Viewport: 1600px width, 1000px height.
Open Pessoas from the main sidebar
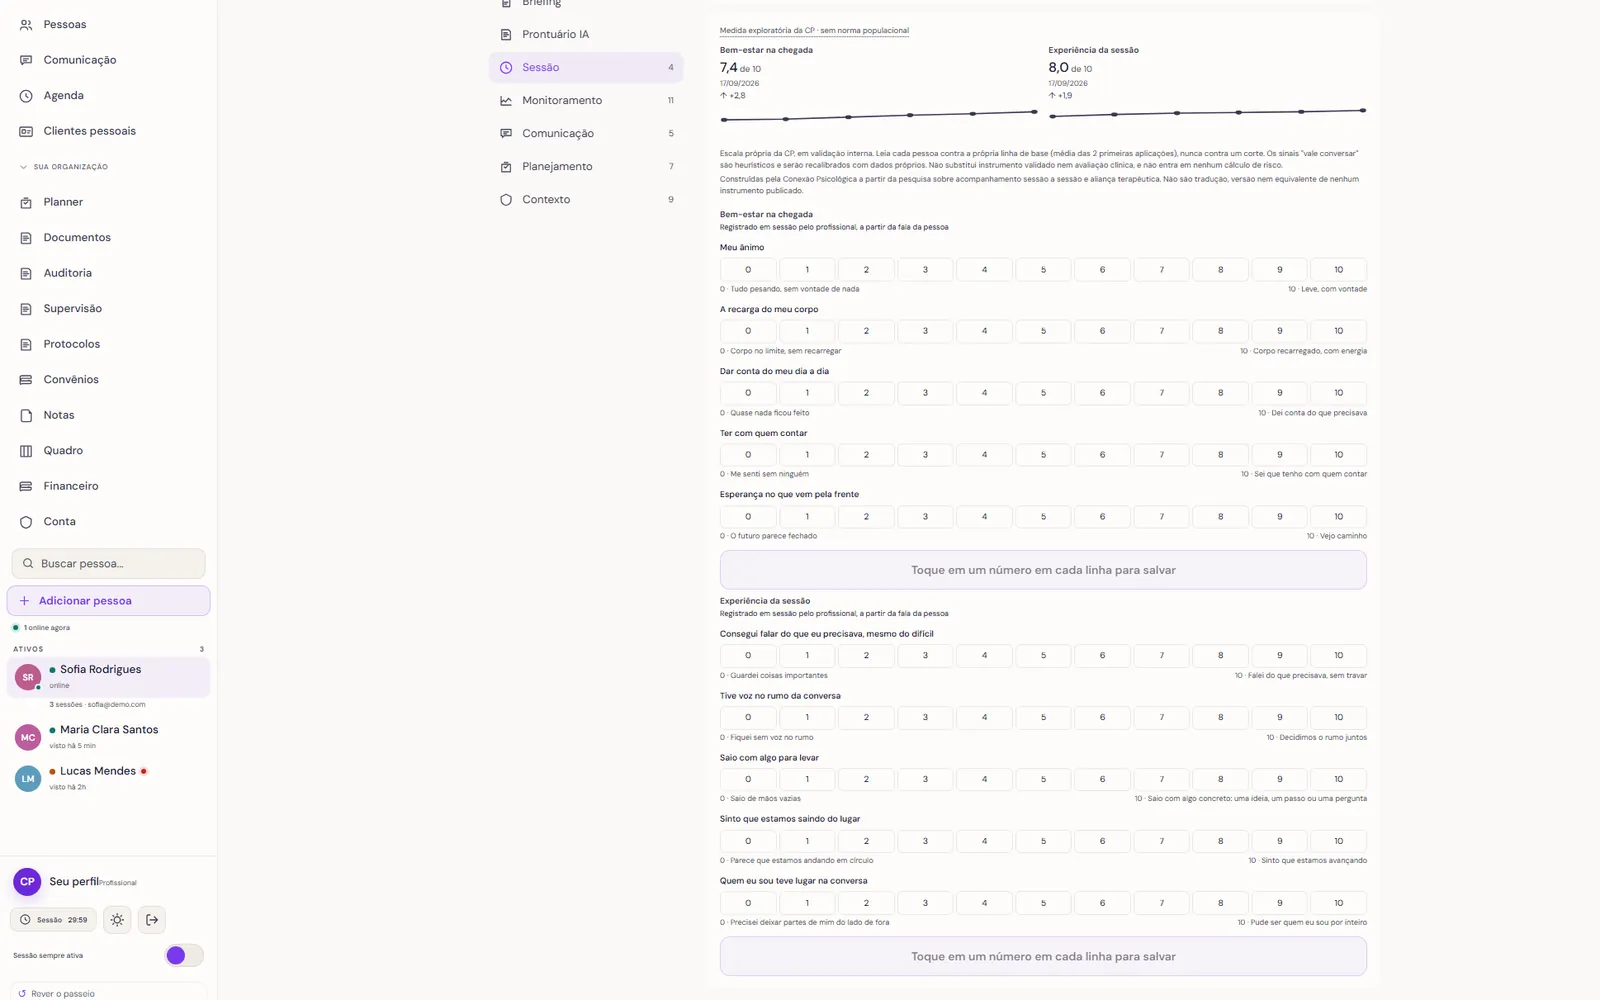pyautogui.click(x=65, y=24)
